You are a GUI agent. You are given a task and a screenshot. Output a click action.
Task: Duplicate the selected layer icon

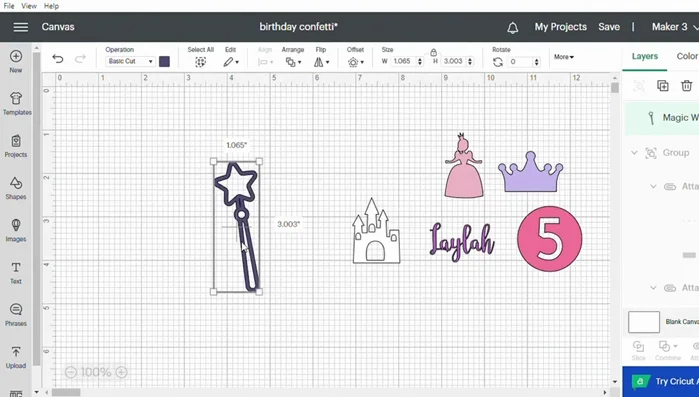[662, 86]
